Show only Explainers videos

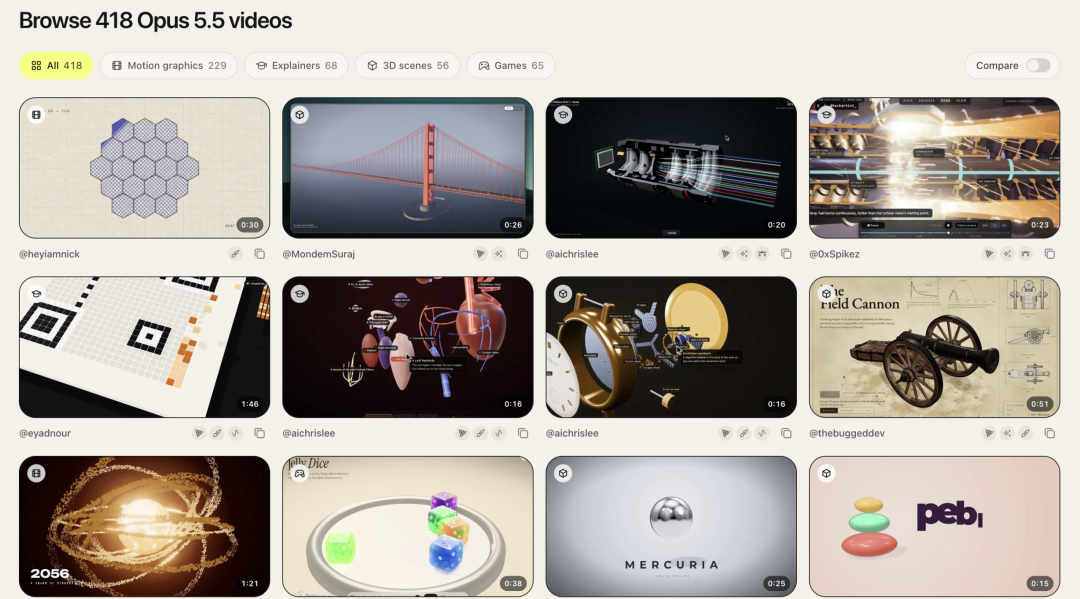coord(296,65)
